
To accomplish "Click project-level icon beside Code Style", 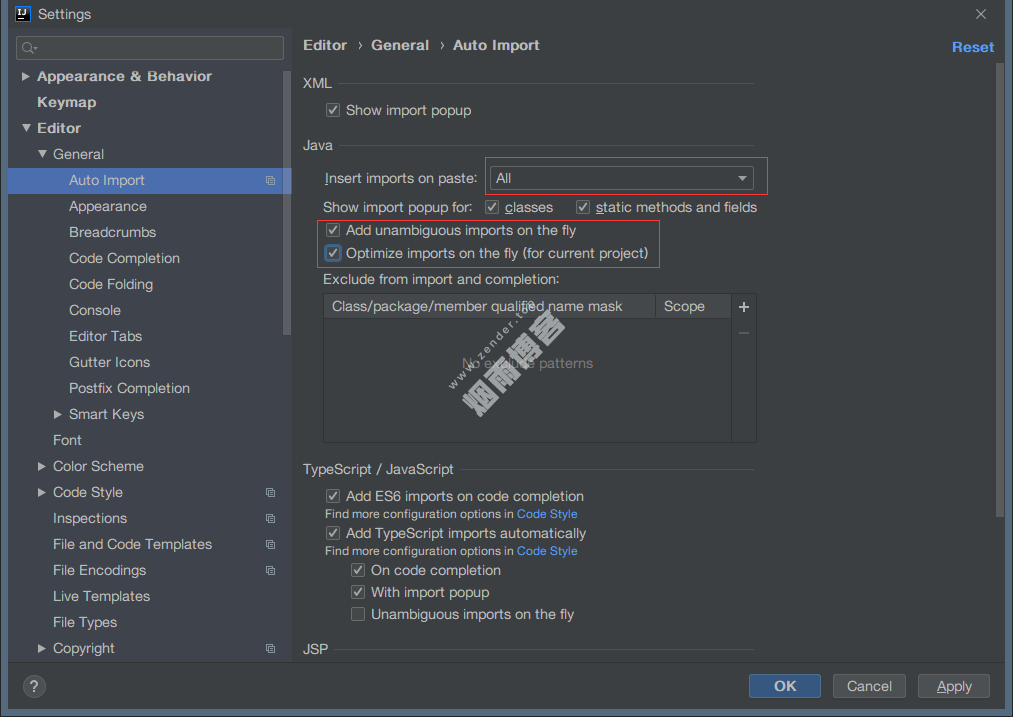I will pos(270,493).
